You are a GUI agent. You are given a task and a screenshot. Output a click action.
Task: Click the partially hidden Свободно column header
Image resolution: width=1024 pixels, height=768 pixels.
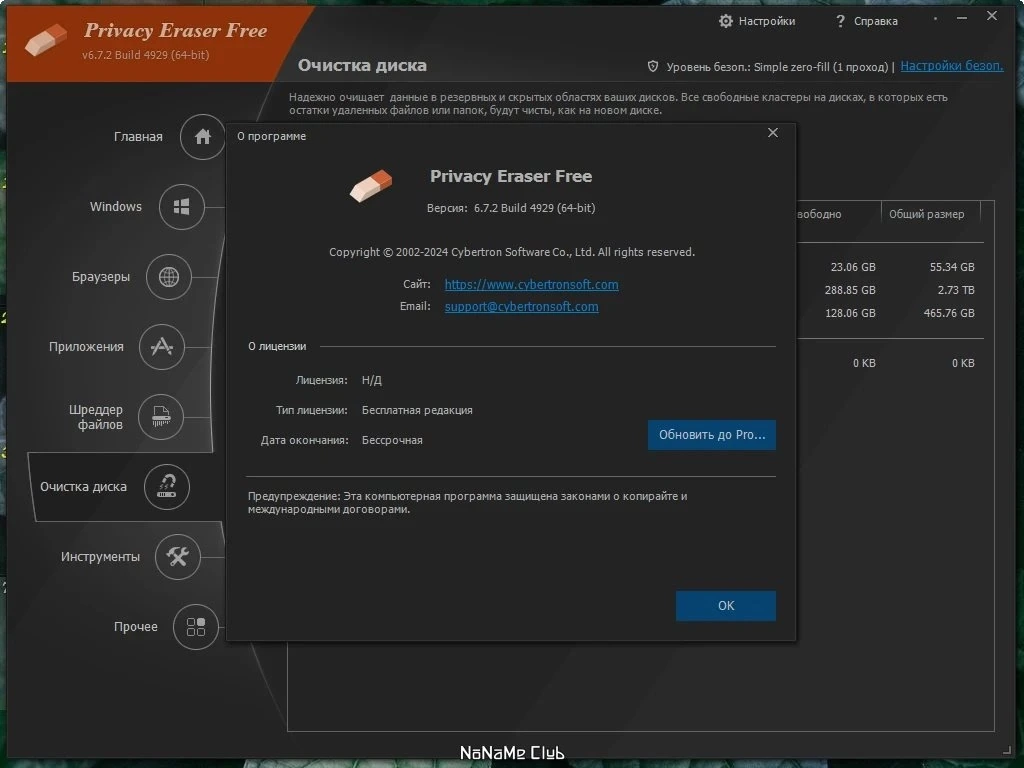[820, 214]
